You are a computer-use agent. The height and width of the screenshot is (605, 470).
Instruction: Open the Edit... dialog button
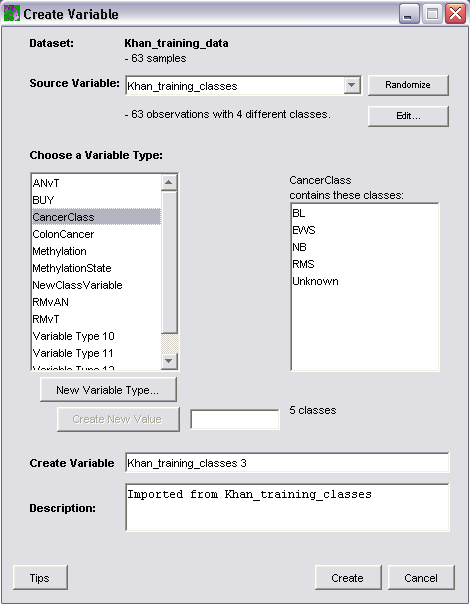tap(408, 116)
